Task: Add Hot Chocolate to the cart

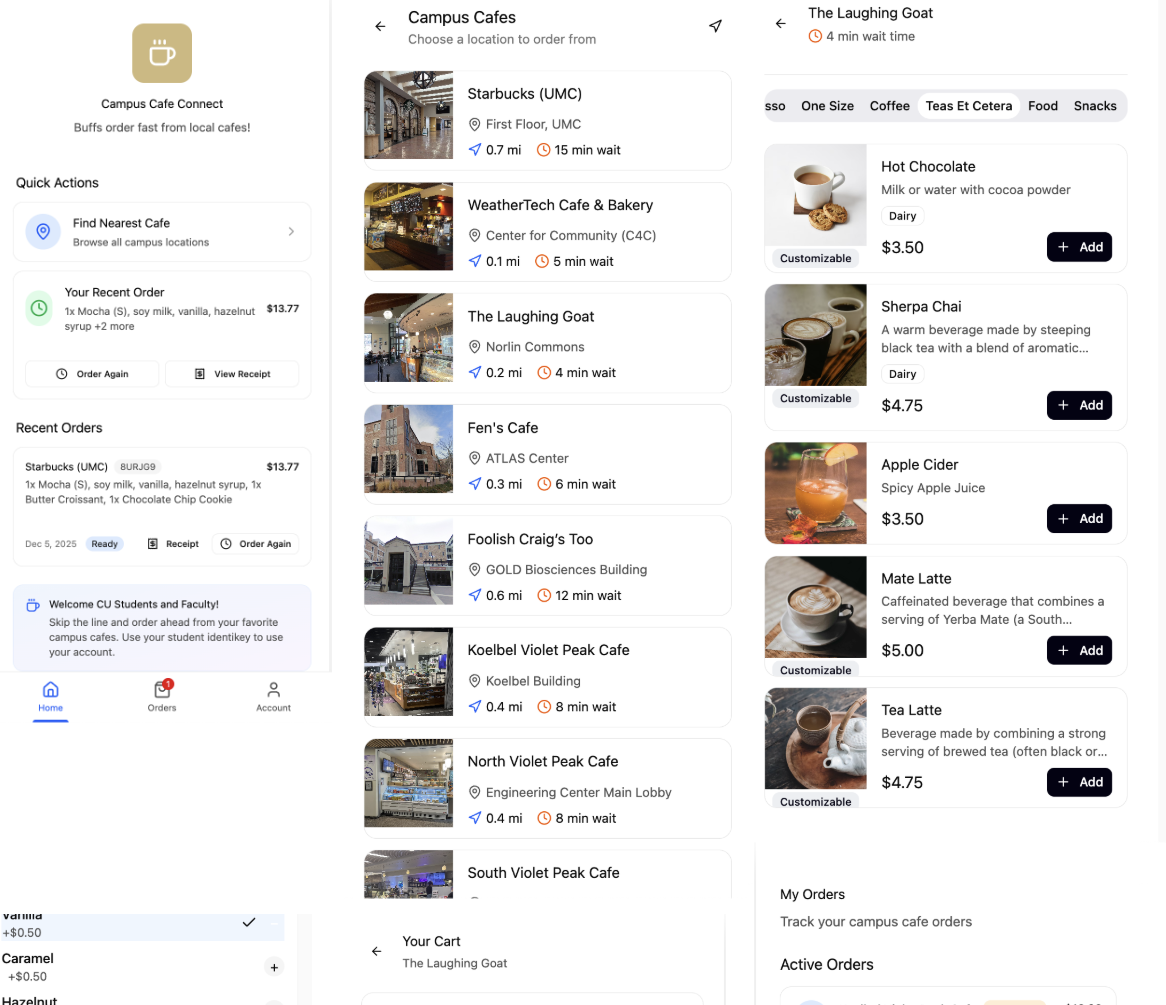Action: (1079, 247)
